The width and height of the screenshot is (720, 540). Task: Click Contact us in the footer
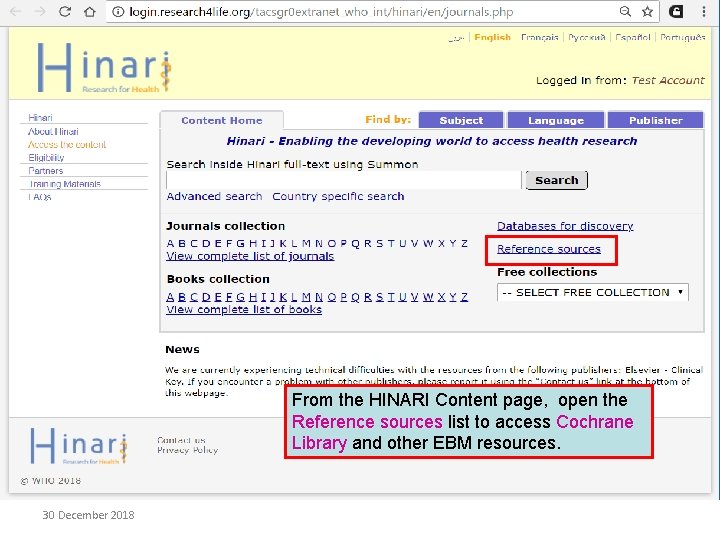(181, 440)
